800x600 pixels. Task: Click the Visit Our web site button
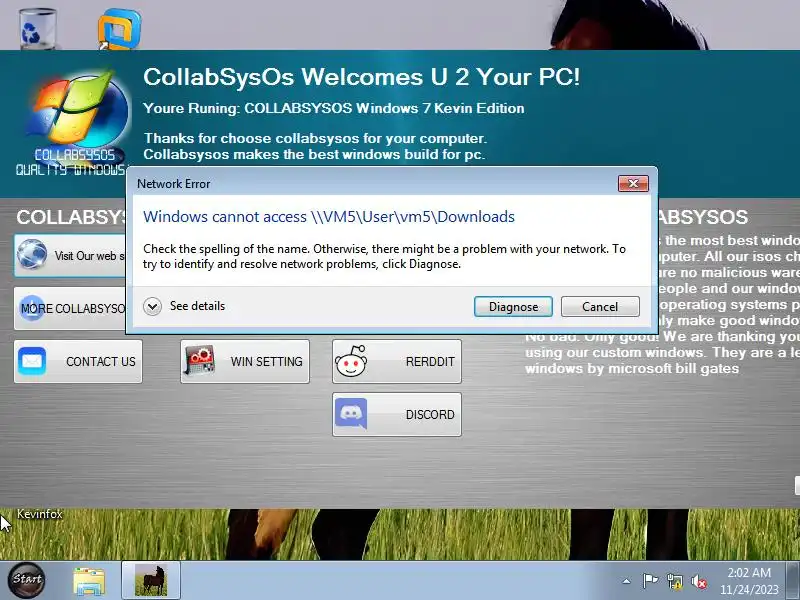coord(70,255)
